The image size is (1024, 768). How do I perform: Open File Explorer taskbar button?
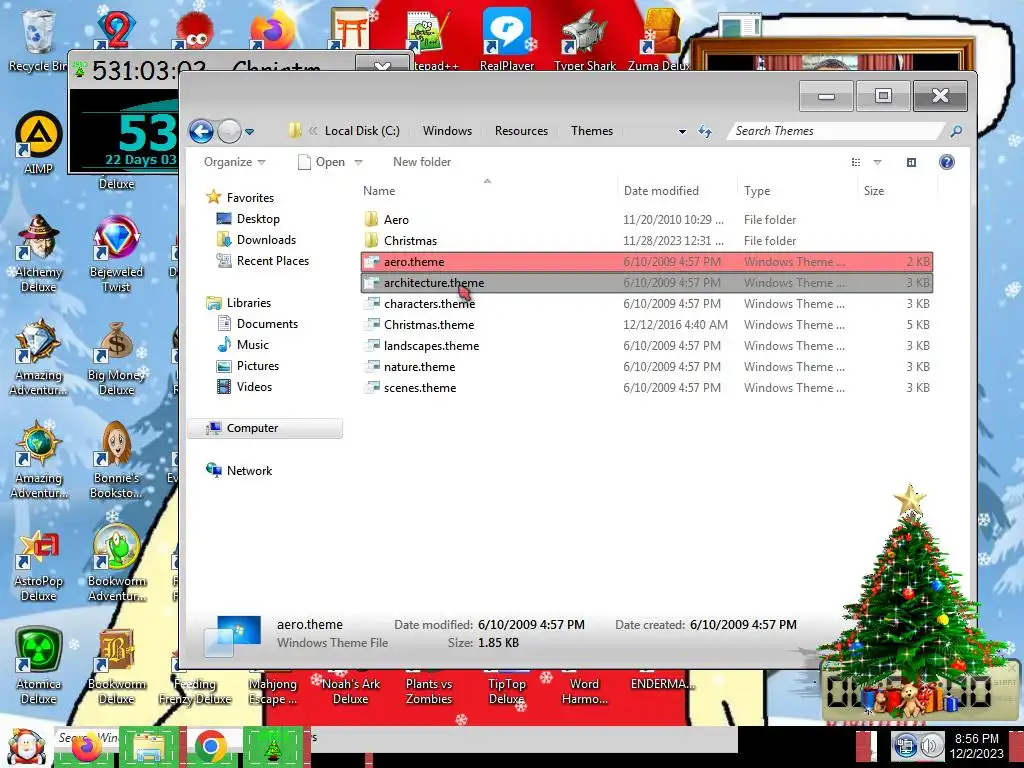pos(148,746)
